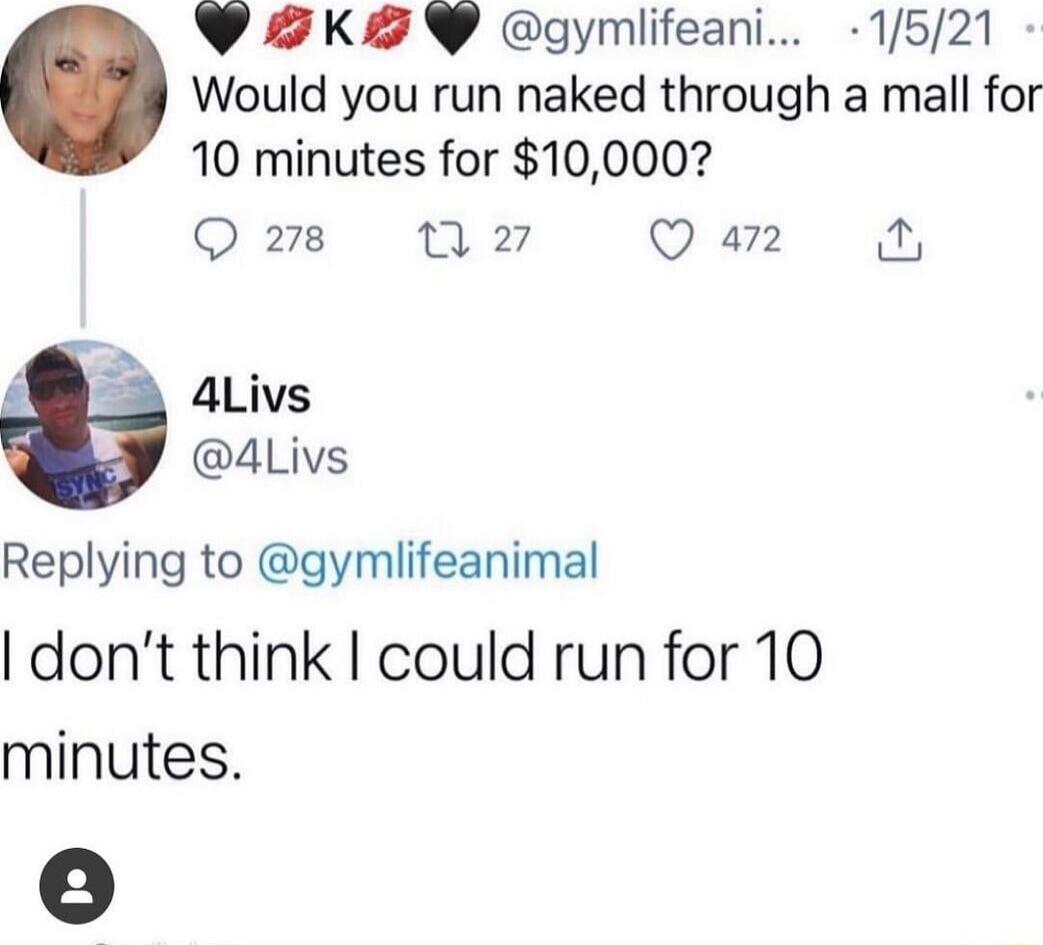Open the 4Livs display name
The image size is (1043, 945).
coord(251,396)
